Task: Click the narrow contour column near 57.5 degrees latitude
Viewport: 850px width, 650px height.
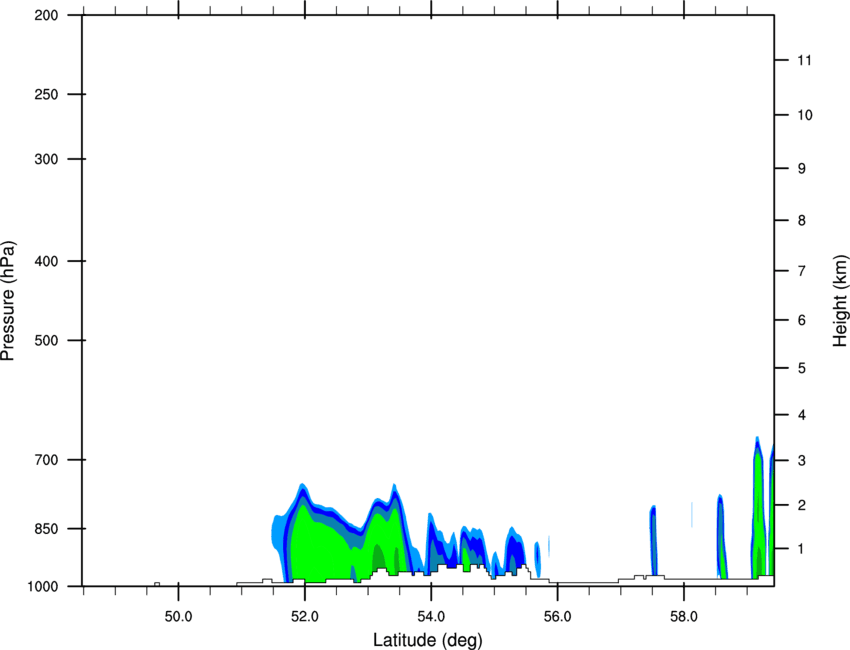Action: tap(653, 540)
